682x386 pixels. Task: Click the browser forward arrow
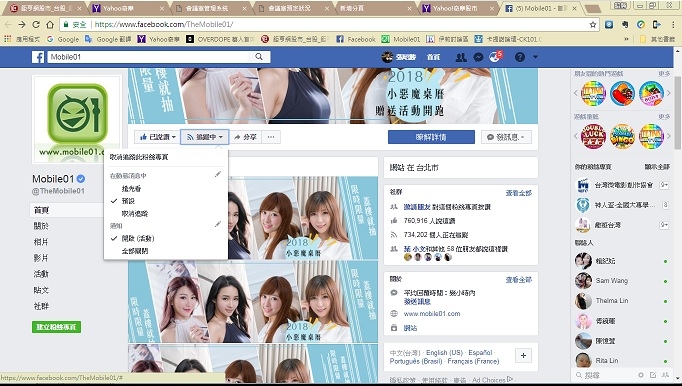click(22, 24)
